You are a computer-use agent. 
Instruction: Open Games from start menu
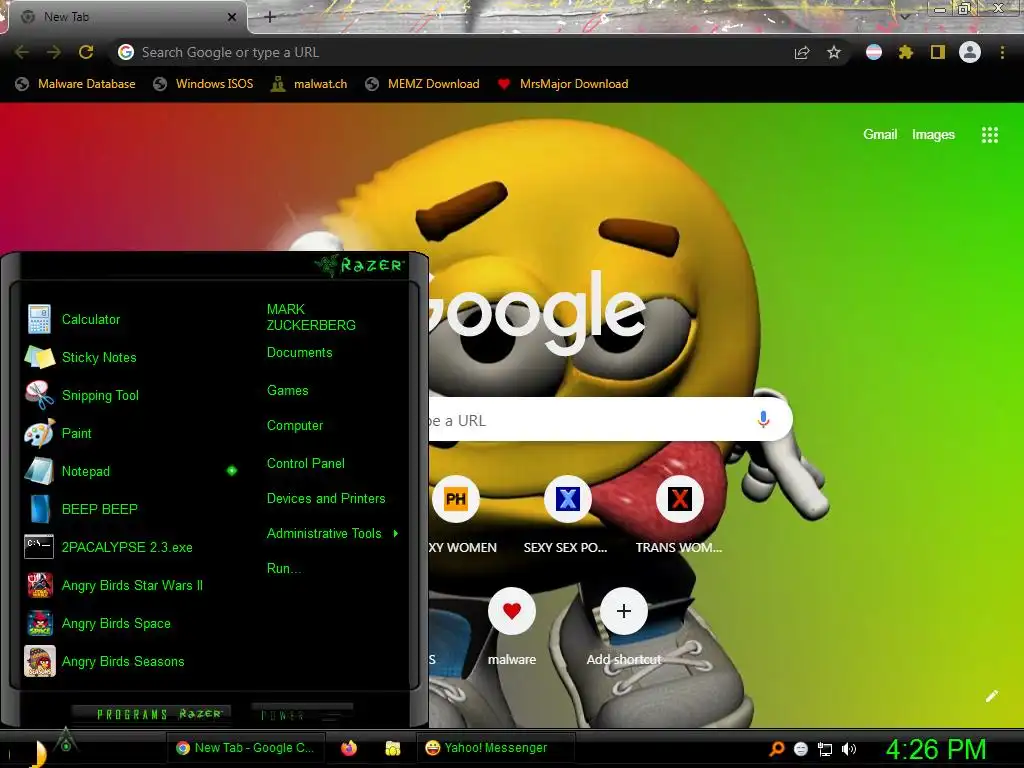287,391
